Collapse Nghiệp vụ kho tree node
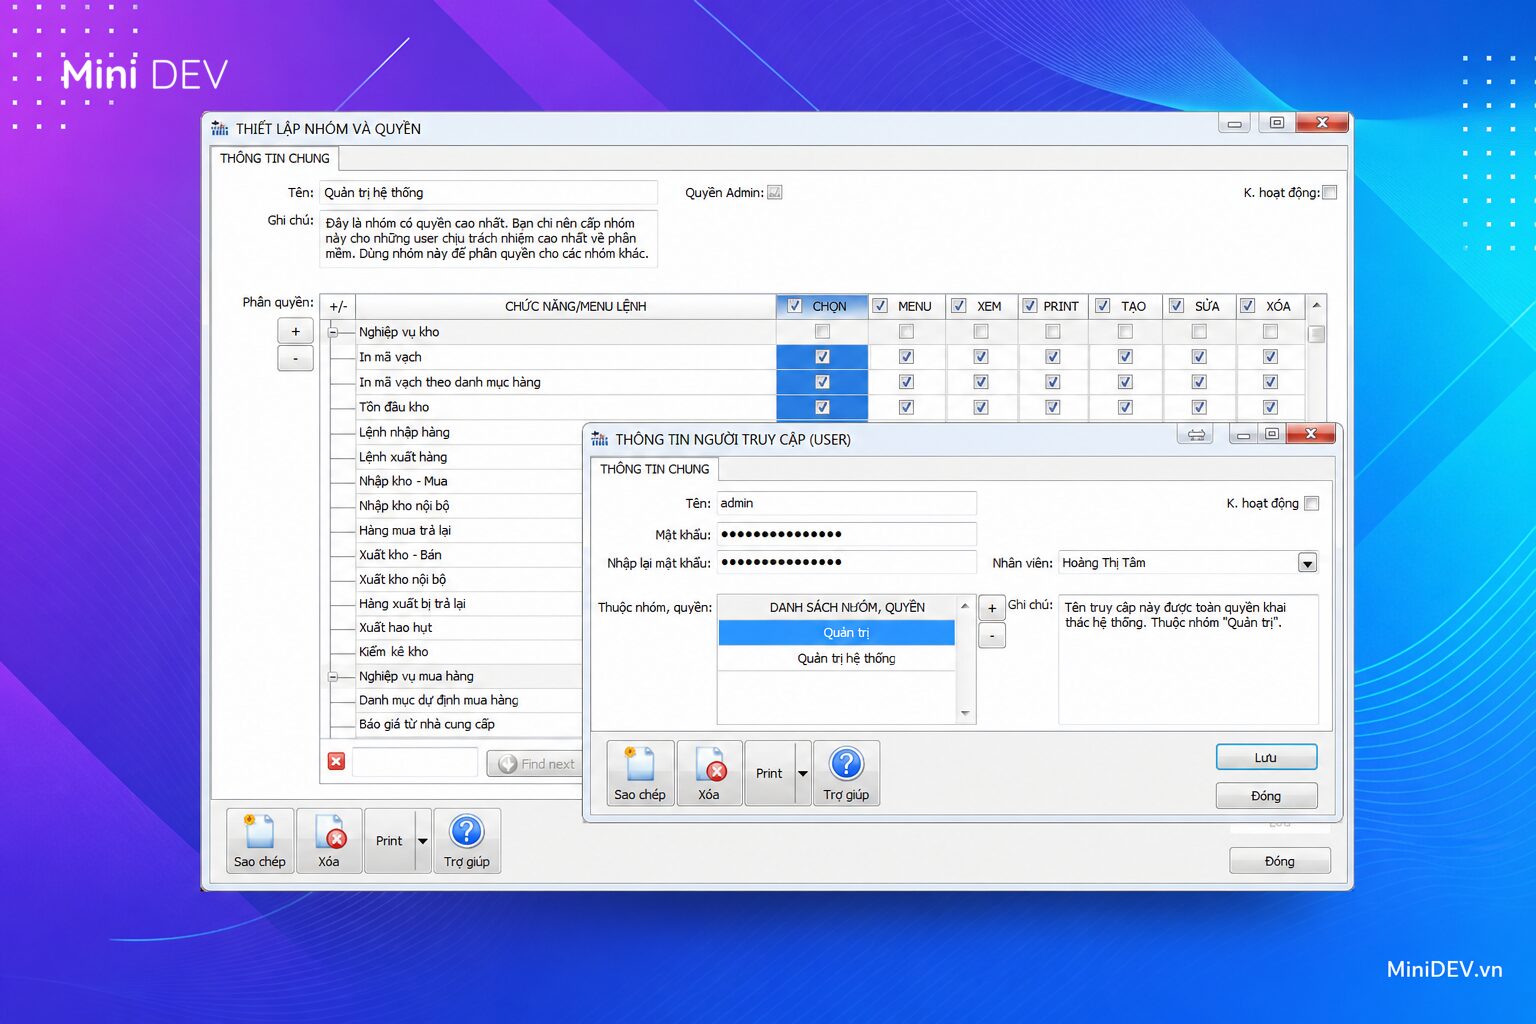1536x1024 pixels. pos(333,332)
